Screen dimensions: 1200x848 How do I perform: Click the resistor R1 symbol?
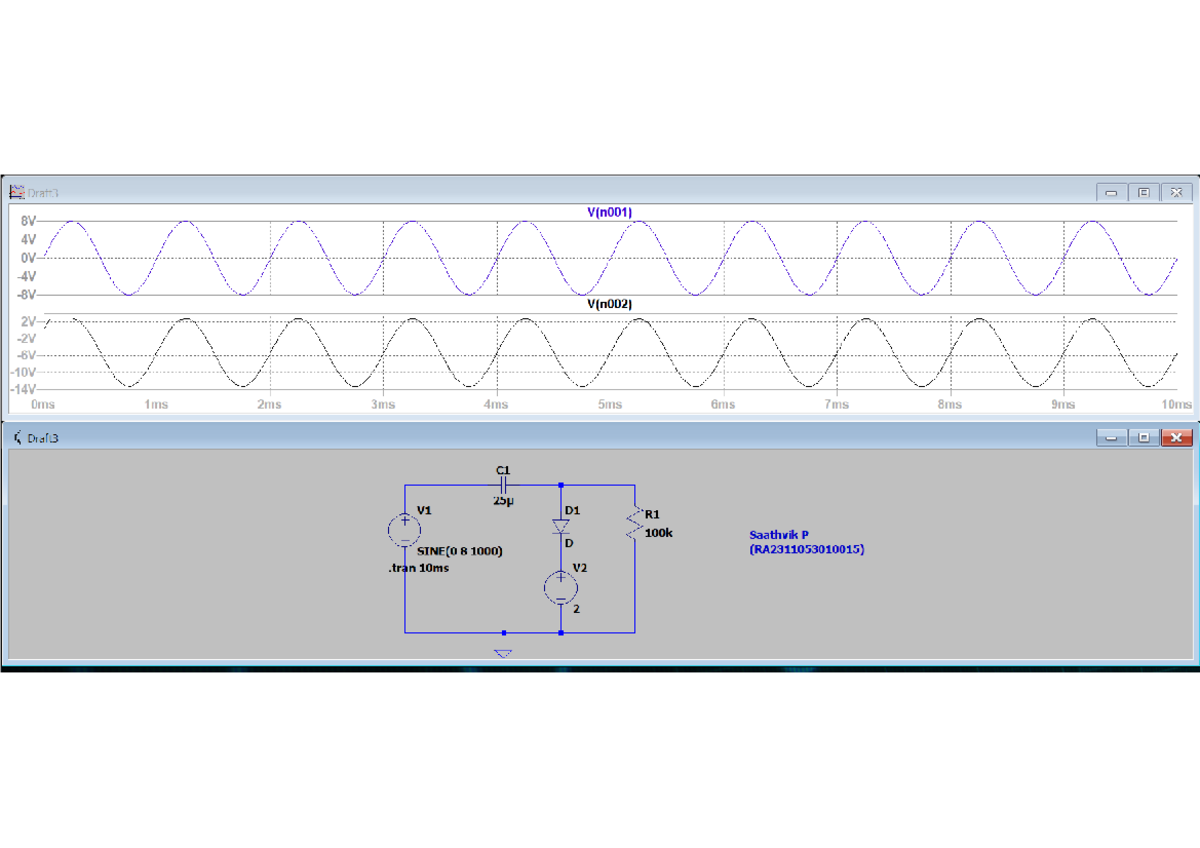635,520
